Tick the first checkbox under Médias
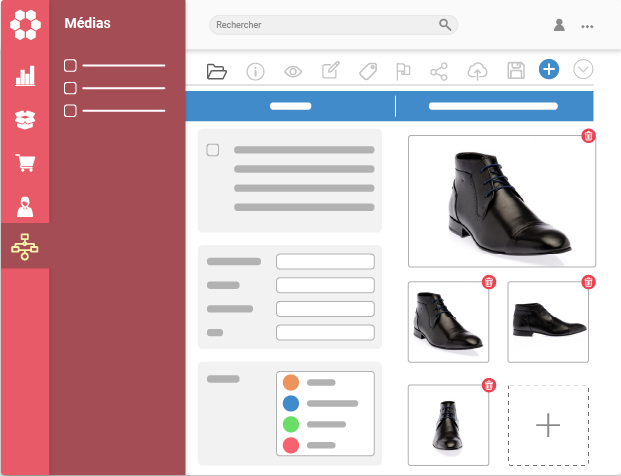The width and height of the screenshot is (621, 476). click(x=70, y=65)
